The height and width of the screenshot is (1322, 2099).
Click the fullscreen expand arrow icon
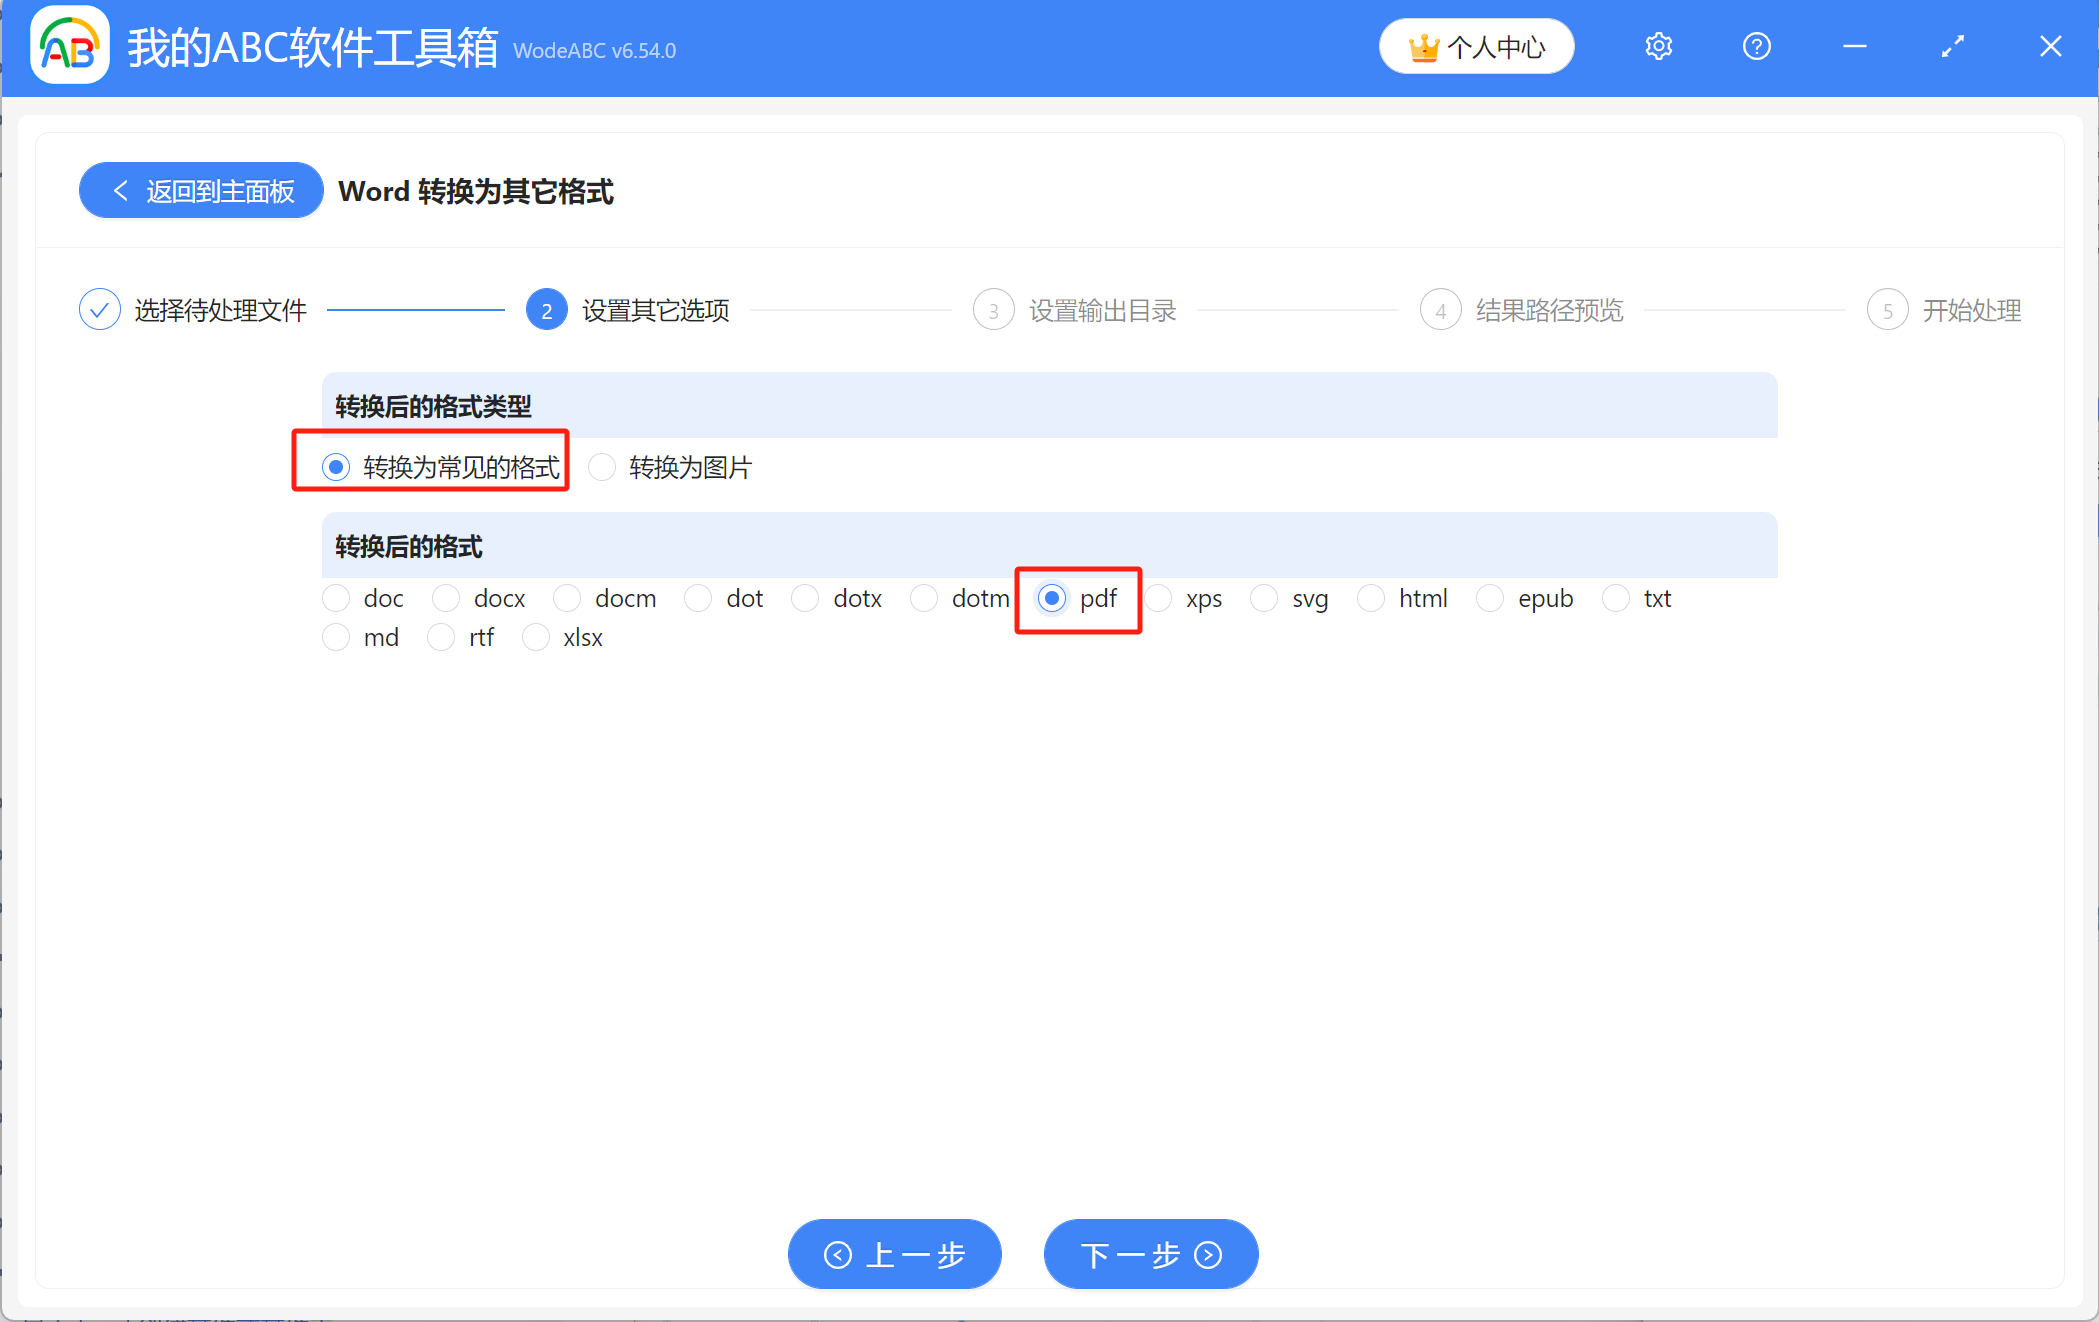(x=1952, y=46)
